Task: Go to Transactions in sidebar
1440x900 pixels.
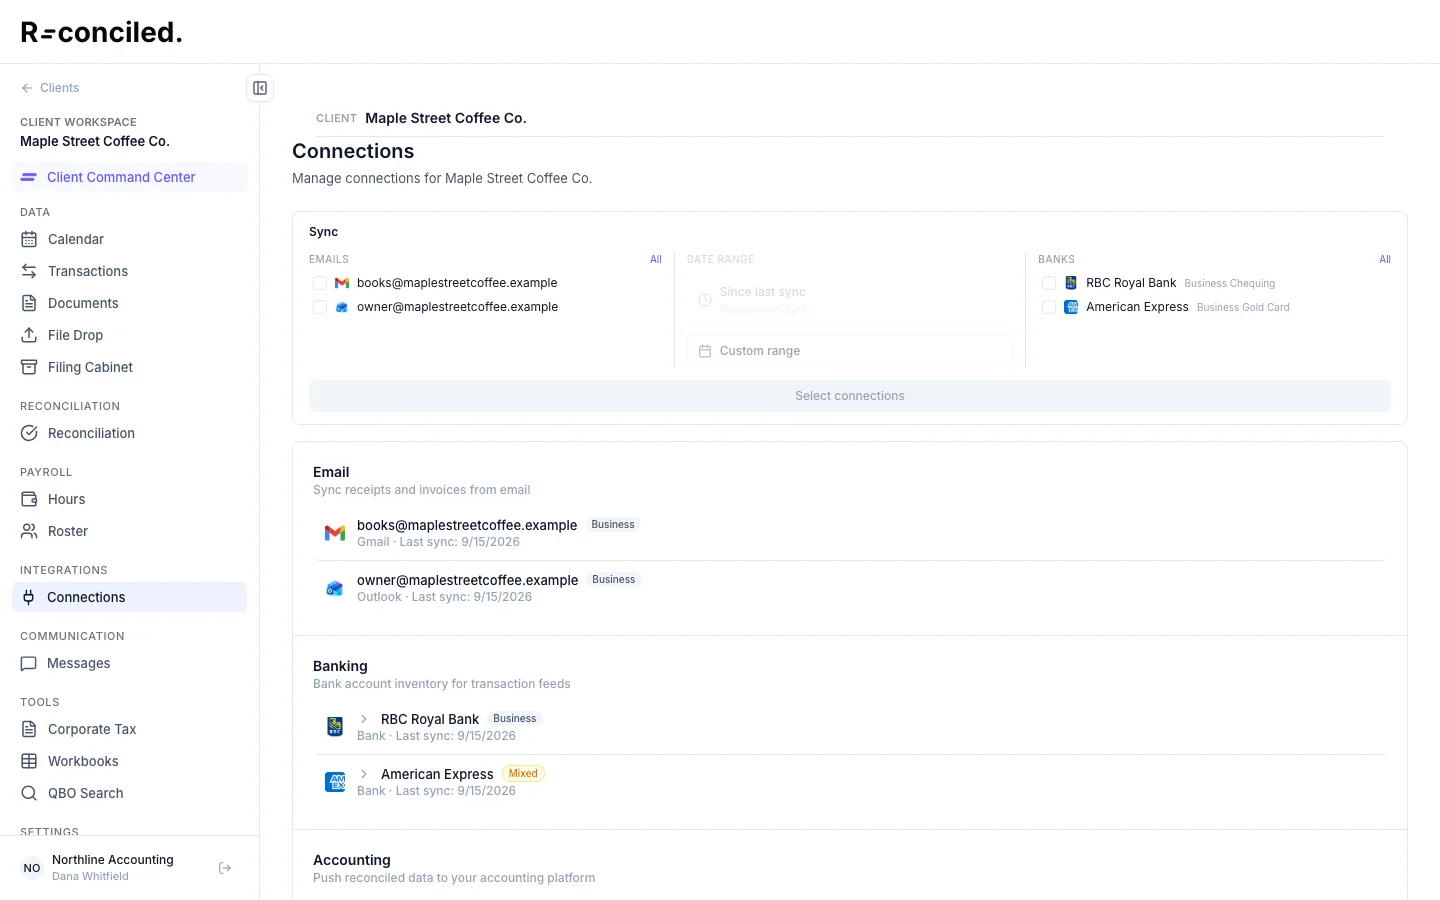Action: pos(130,271)
